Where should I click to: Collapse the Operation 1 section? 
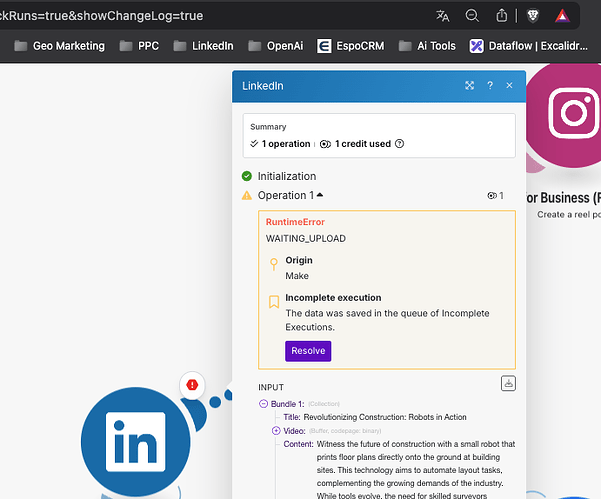[x=320, y=196]
